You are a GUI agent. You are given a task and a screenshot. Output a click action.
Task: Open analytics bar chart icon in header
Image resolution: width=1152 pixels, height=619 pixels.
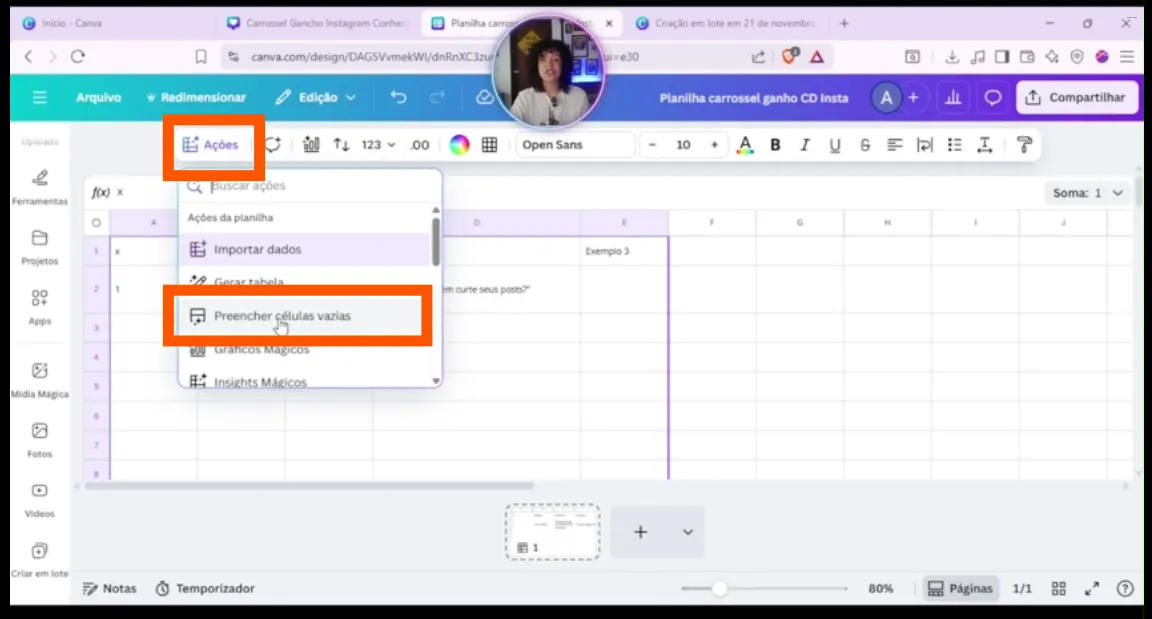point(953,97)
